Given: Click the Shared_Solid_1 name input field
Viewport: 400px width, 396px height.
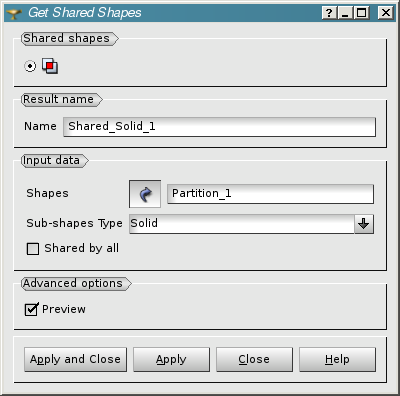Looking at the screenshot, I should pyautogui.click(x=219, y=127).
